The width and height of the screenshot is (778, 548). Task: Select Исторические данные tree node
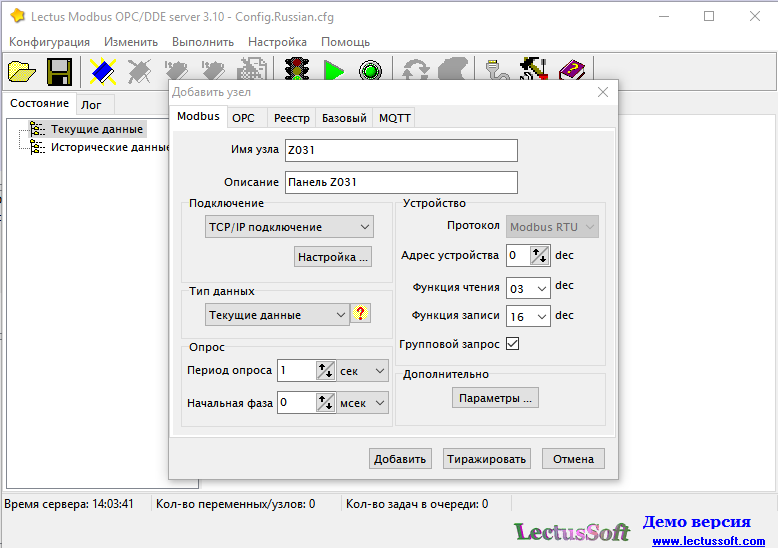(110, 147)
